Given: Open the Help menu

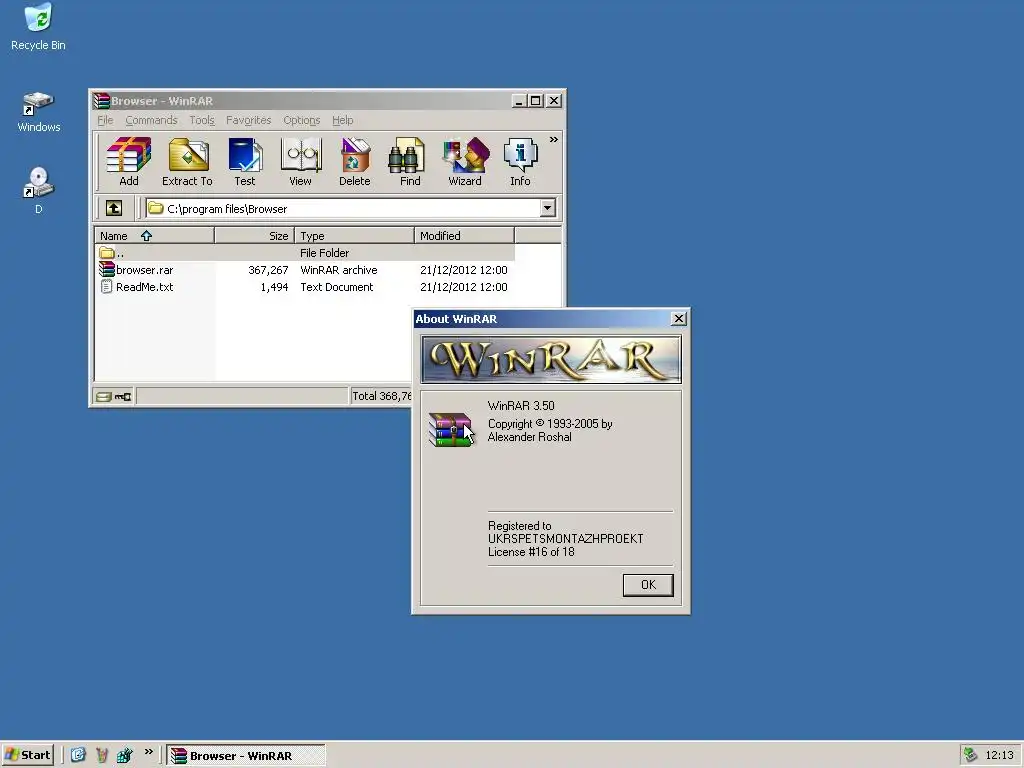Looking at the screenshot, I should pos(342,120).
